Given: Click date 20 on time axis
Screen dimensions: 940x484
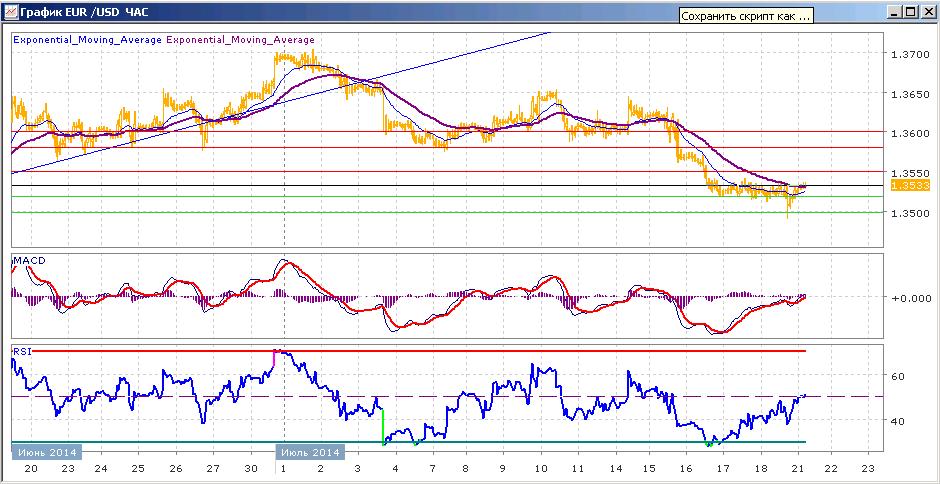Looking at the screenshot, I should [31, 468].
